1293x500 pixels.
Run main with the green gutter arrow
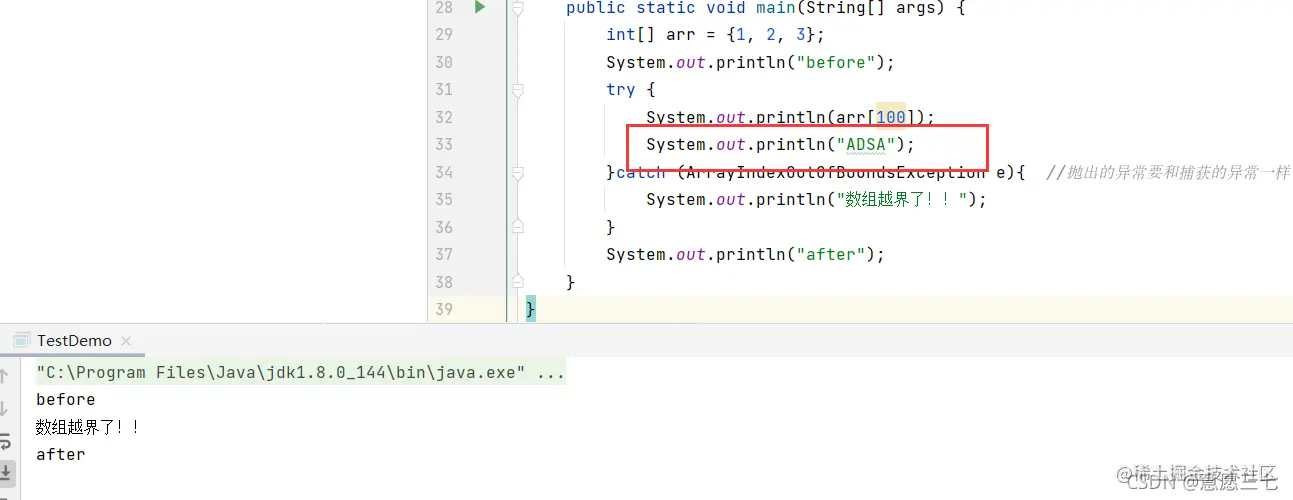[480, 8]
